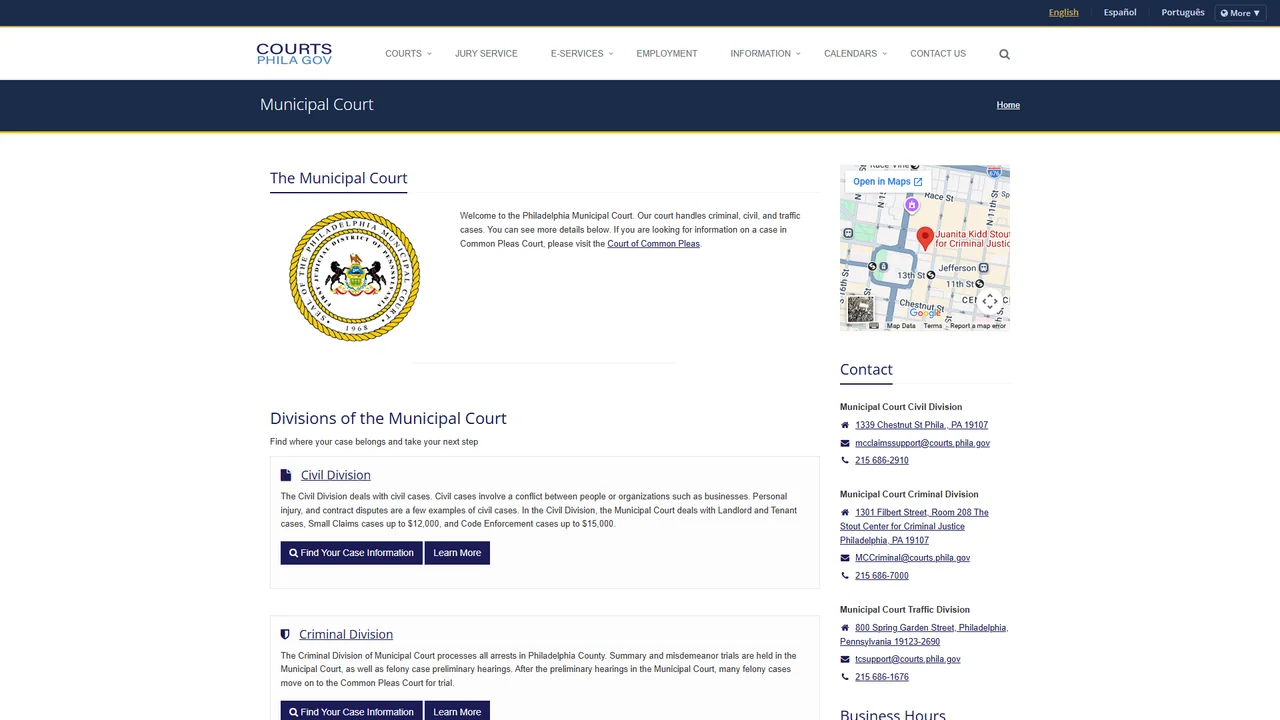
Task: Switch language to Português
Action: pos(1183,12)
